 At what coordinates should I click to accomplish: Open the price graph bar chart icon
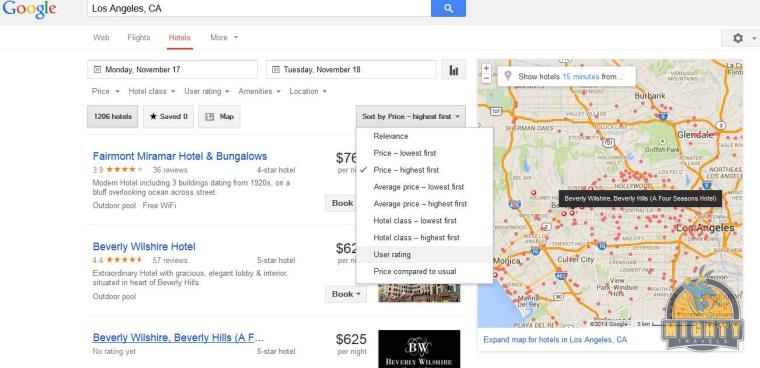click(x=454, y=70)
